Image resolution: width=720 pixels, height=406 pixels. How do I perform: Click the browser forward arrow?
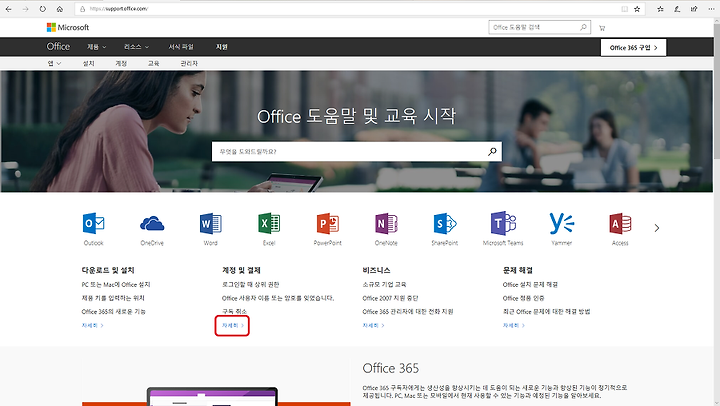coord(25,9)
